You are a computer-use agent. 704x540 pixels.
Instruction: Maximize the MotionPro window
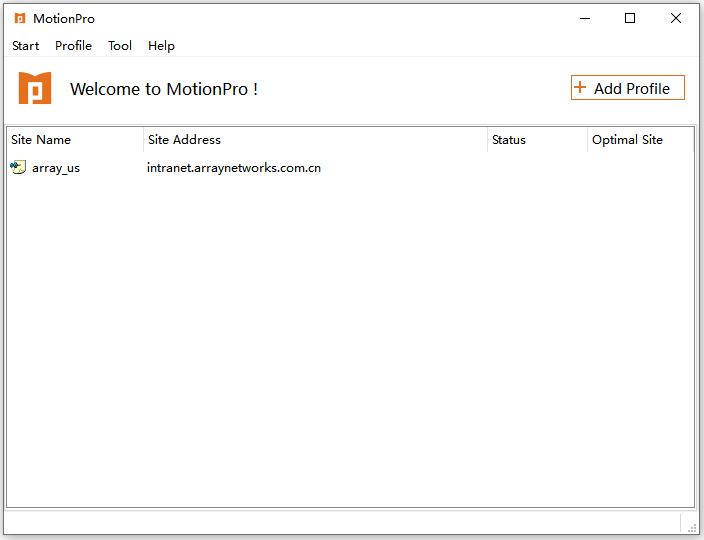(630, 18)
